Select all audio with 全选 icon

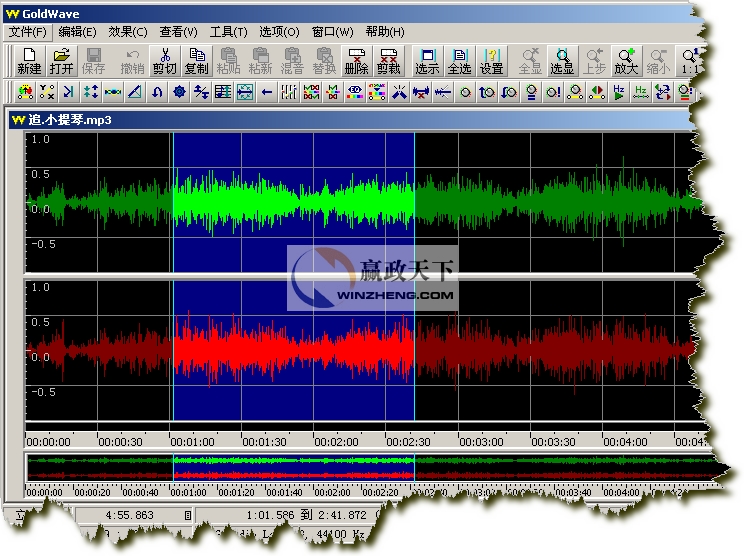click(459, 61)
